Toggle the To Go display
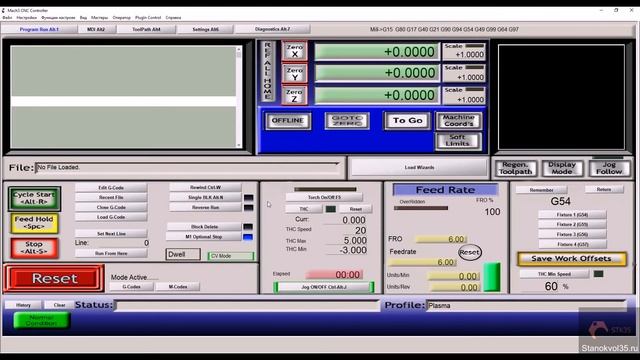This screenshot has height=360, width=640. tap(407, 121)
